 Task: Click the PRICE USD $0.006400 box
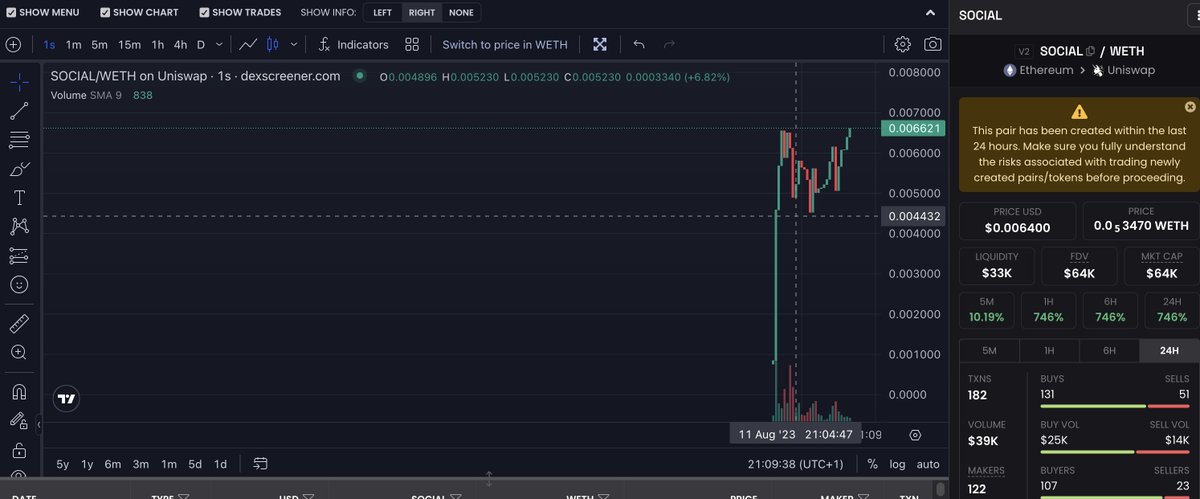1018,220
